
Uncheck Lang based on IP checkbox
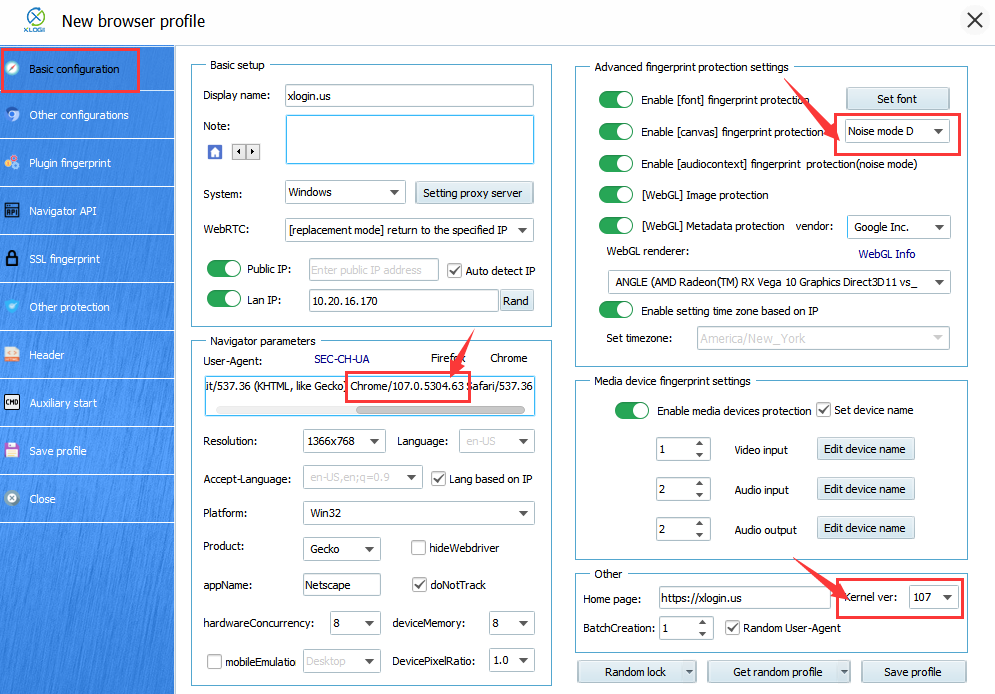coord(438,478)
